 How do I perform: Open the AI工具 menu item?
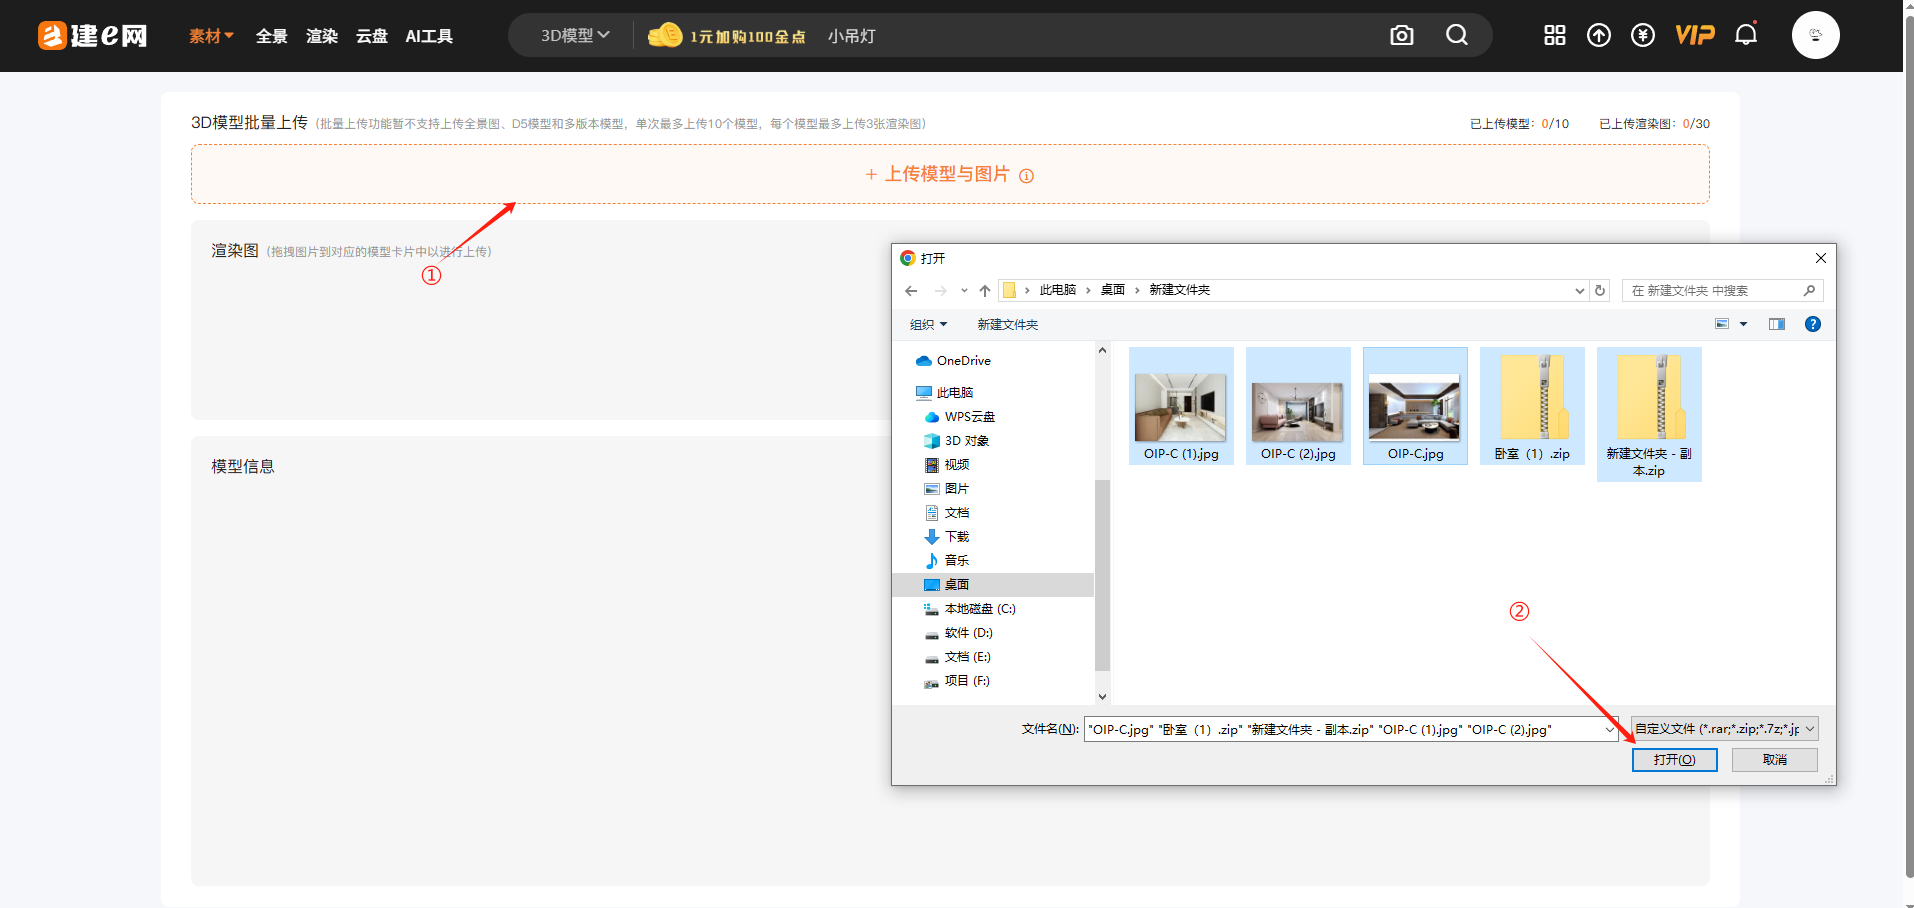click(x=429, y=36)
